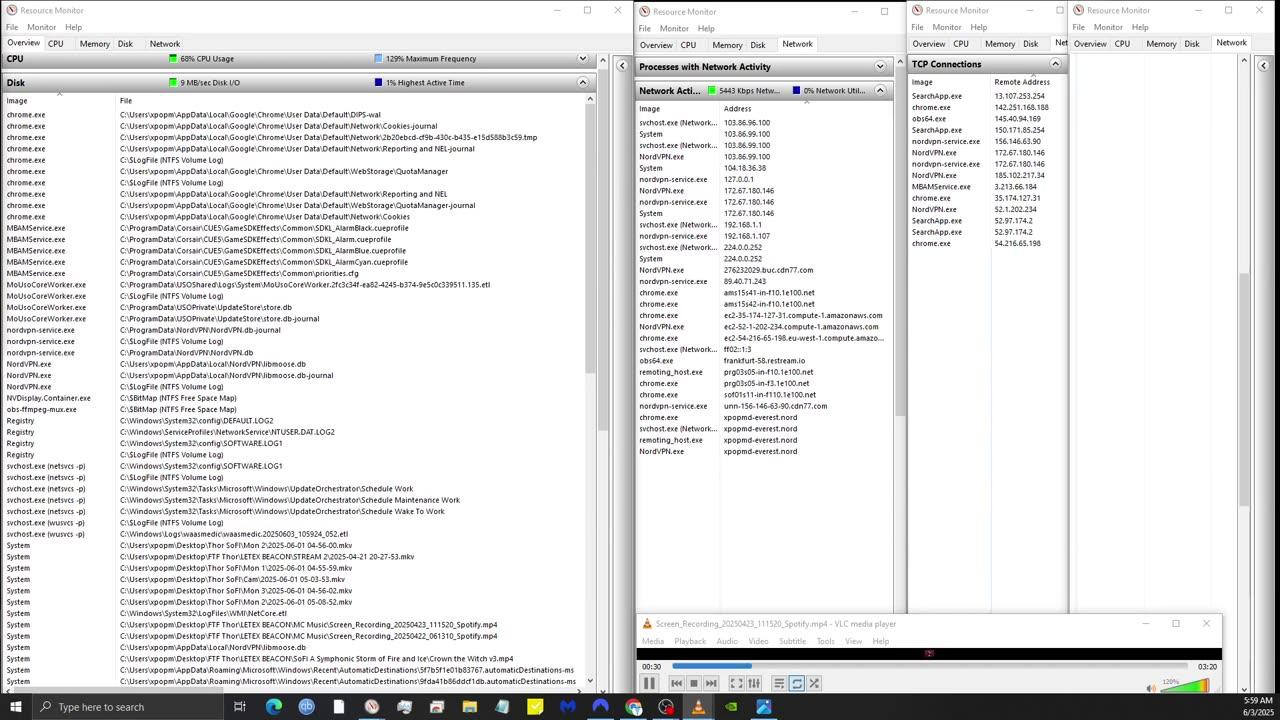Open Google Chrome taskbar icon
Screen dimensions: 1280x720
[x=633, y=707]
